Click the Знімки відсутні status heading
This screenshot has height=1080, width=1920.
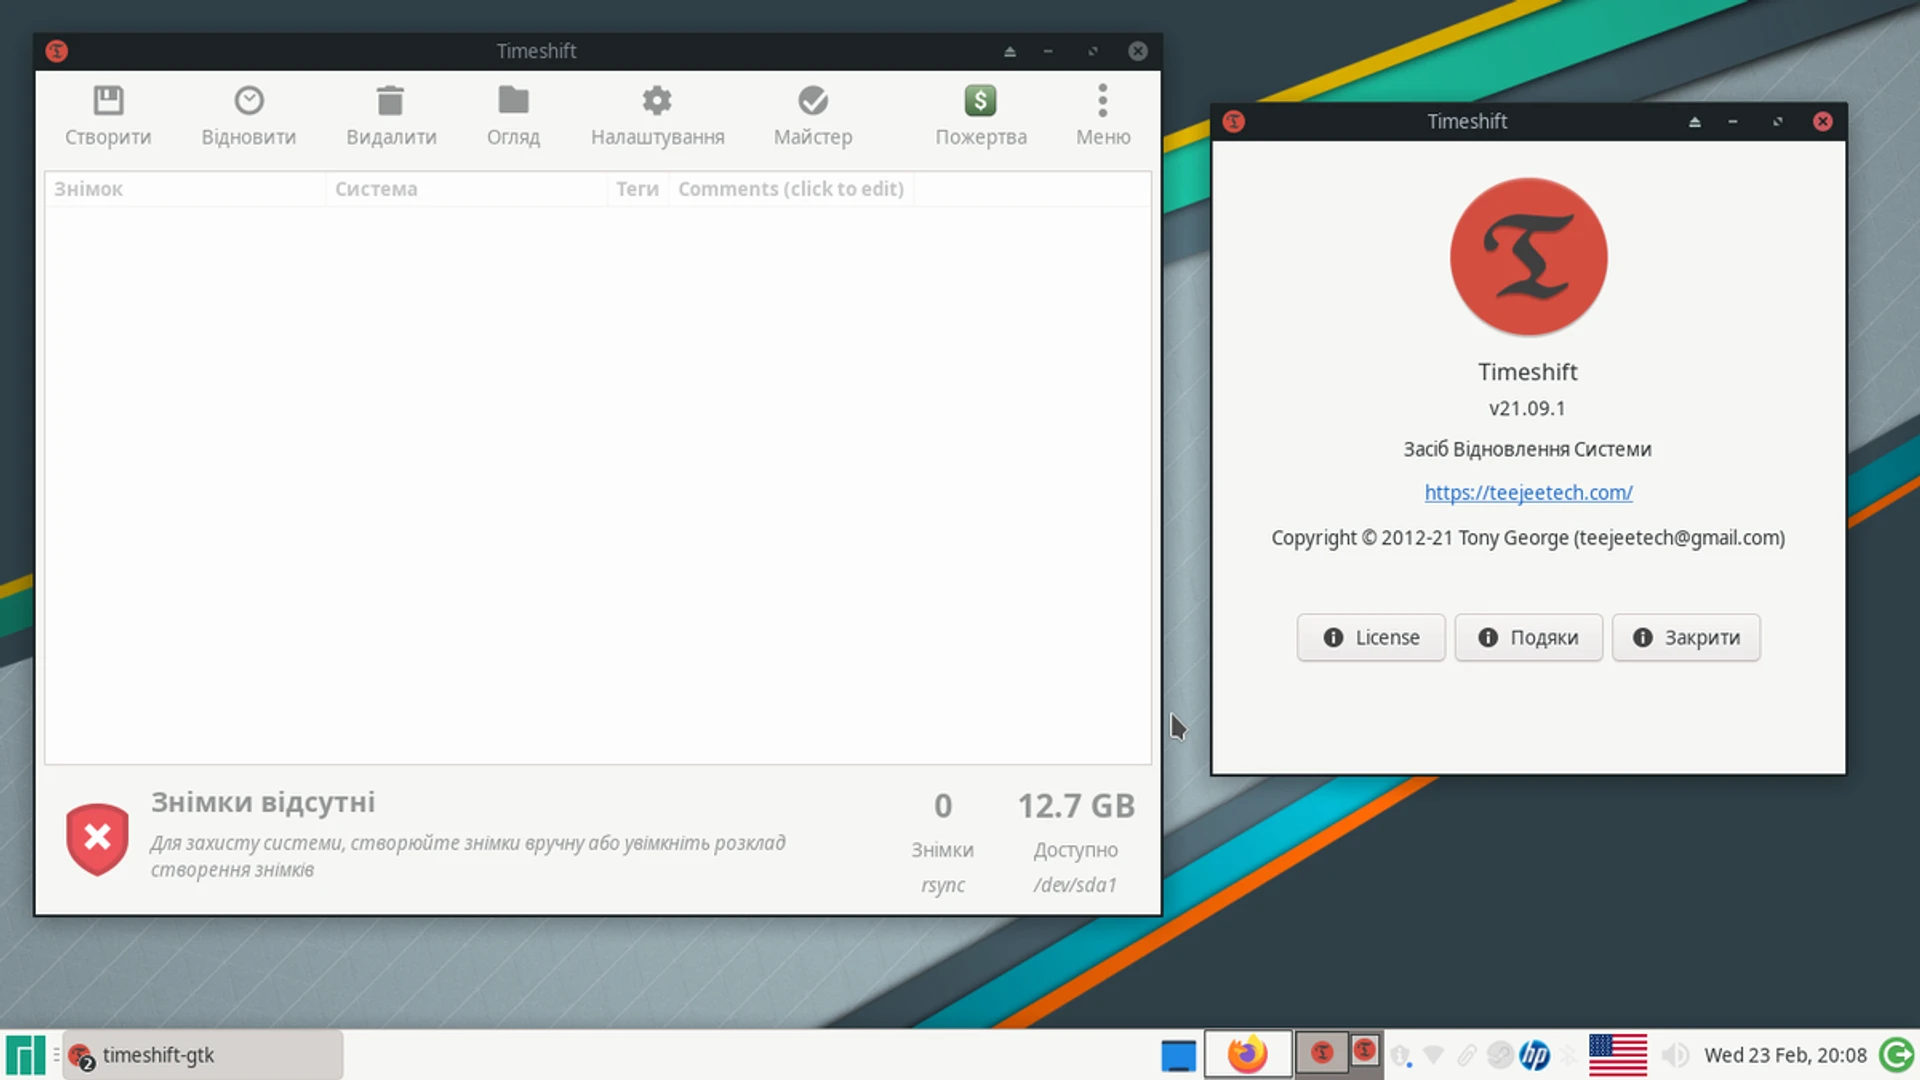point(263,802)
